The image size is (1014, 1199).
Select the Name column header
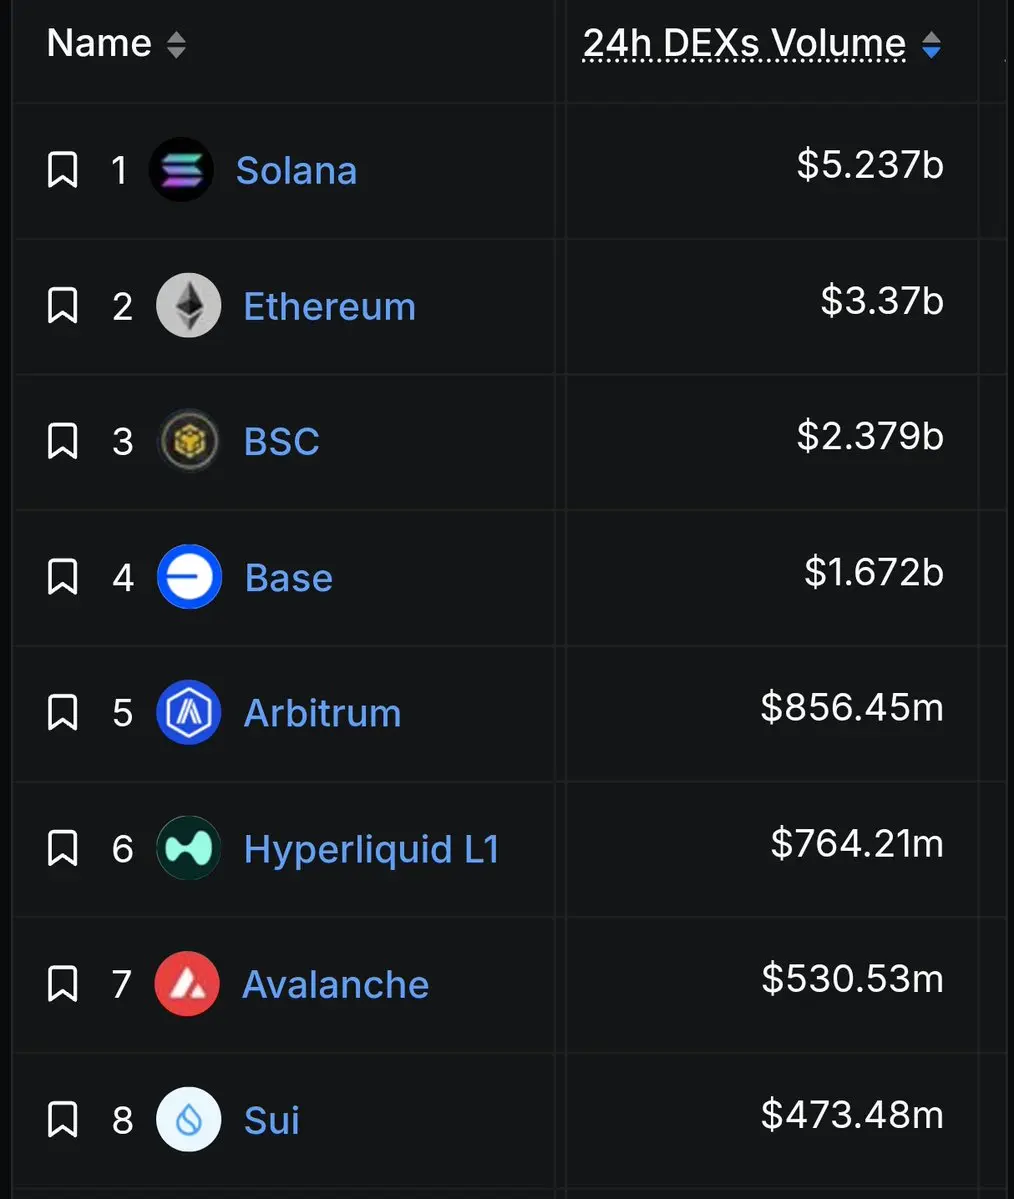[x=99, y=43]
